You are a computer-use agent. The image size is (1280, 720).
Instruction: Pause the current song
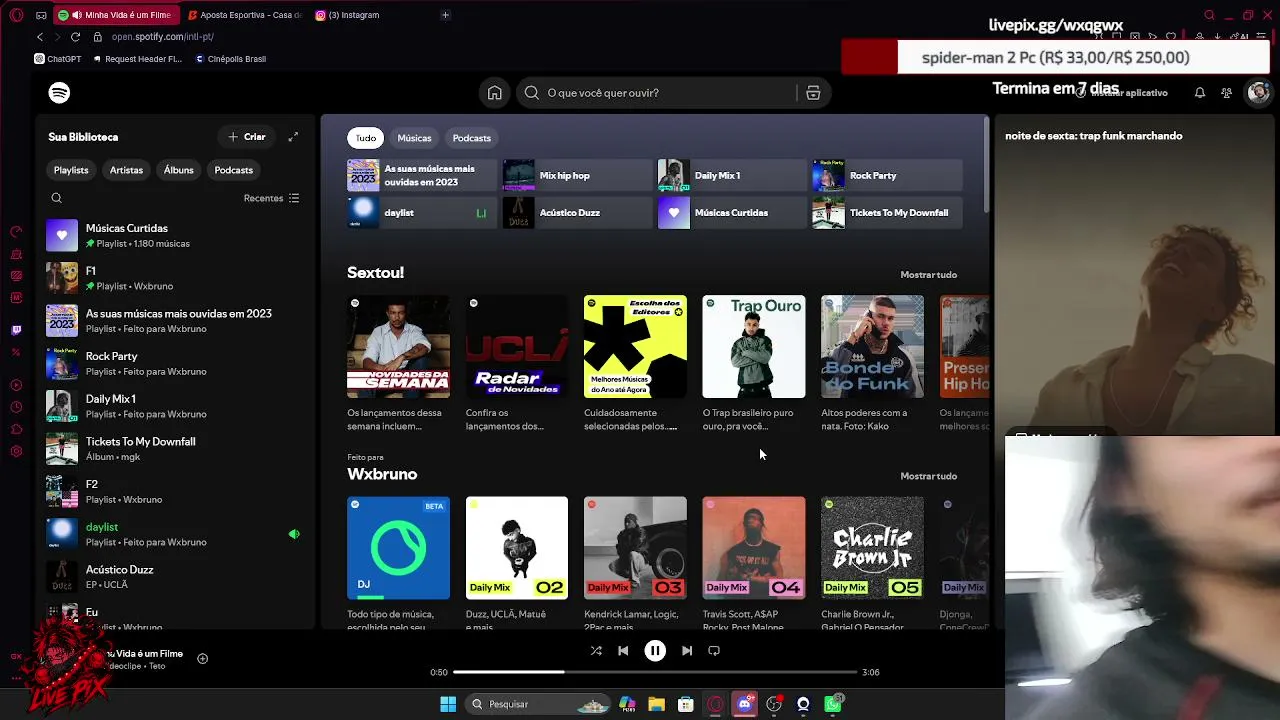[655, 651]
